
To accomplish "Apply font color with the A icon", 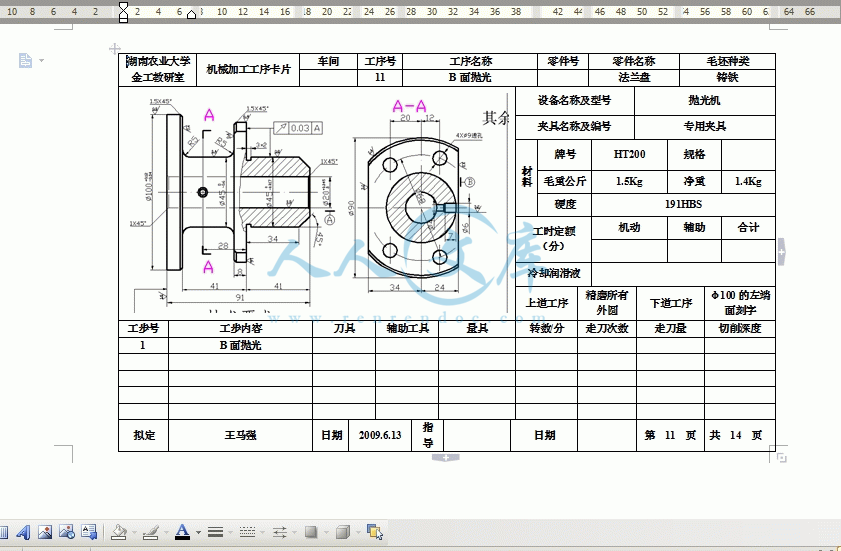I will 182,532.
